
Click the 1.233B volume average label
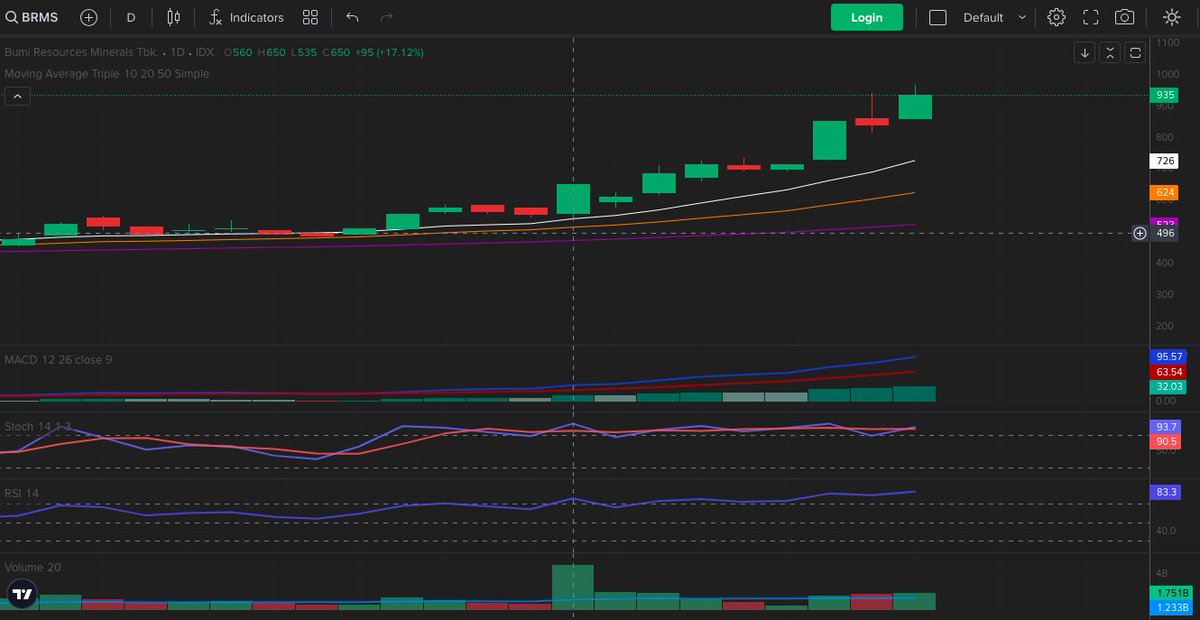(x=1172, y=607)
